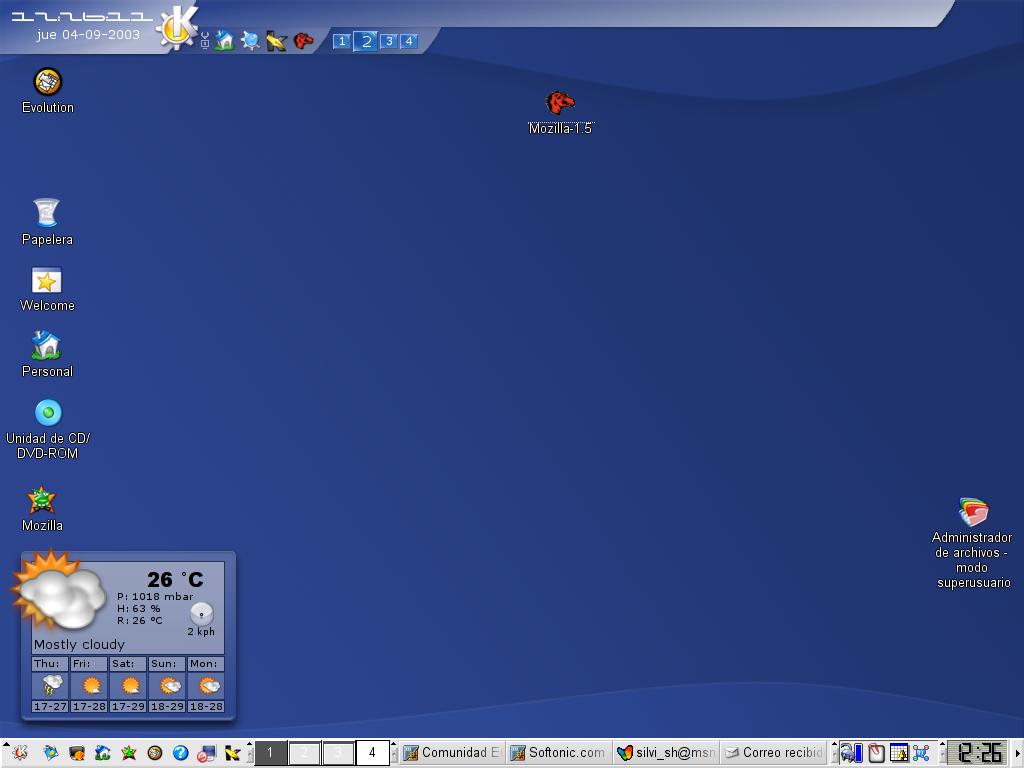Click the home icon in top bar
This screenshot has height=768, width=1024.
click(225, 40)
